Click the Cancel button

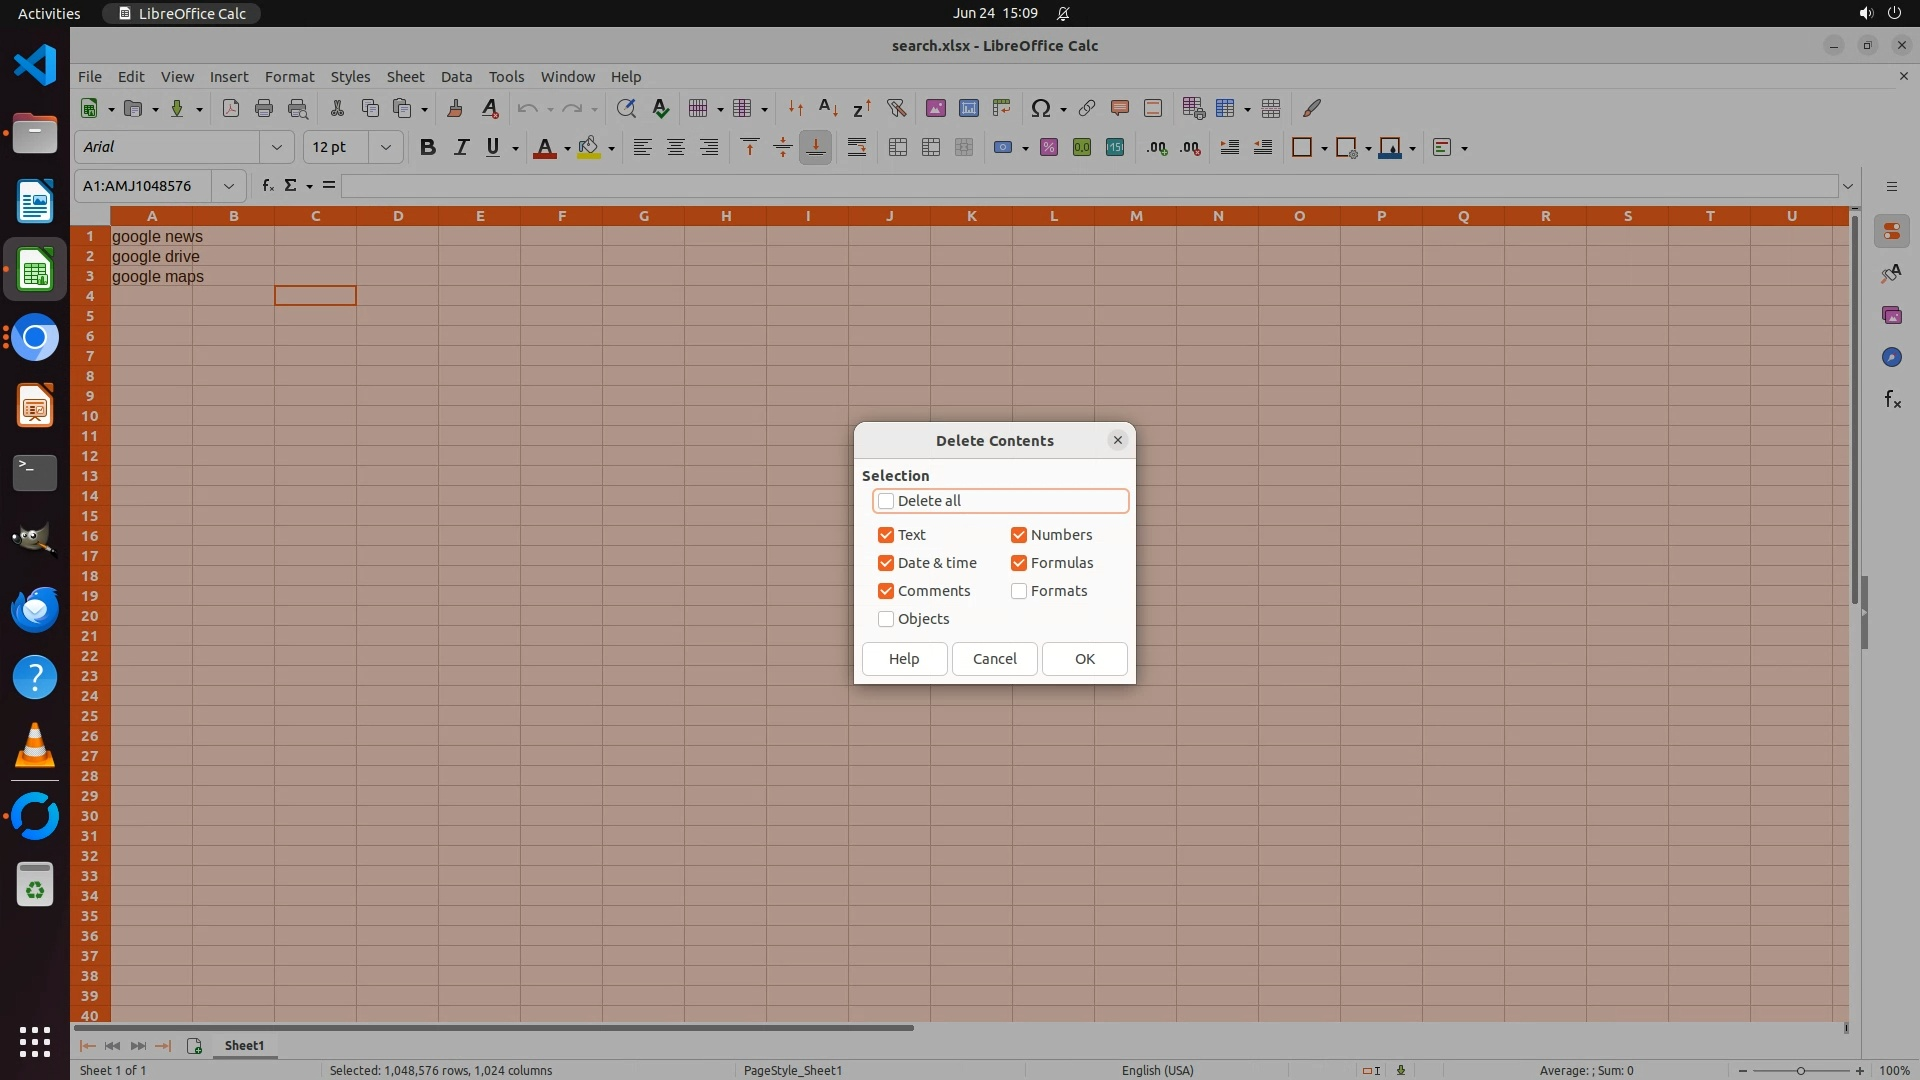tap(994, 659)
